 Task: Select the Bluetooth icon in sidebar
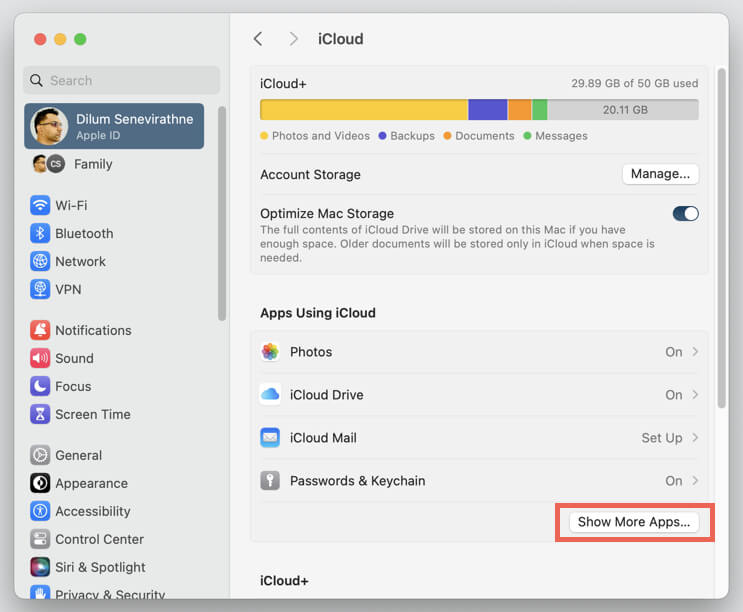(40, 234)
